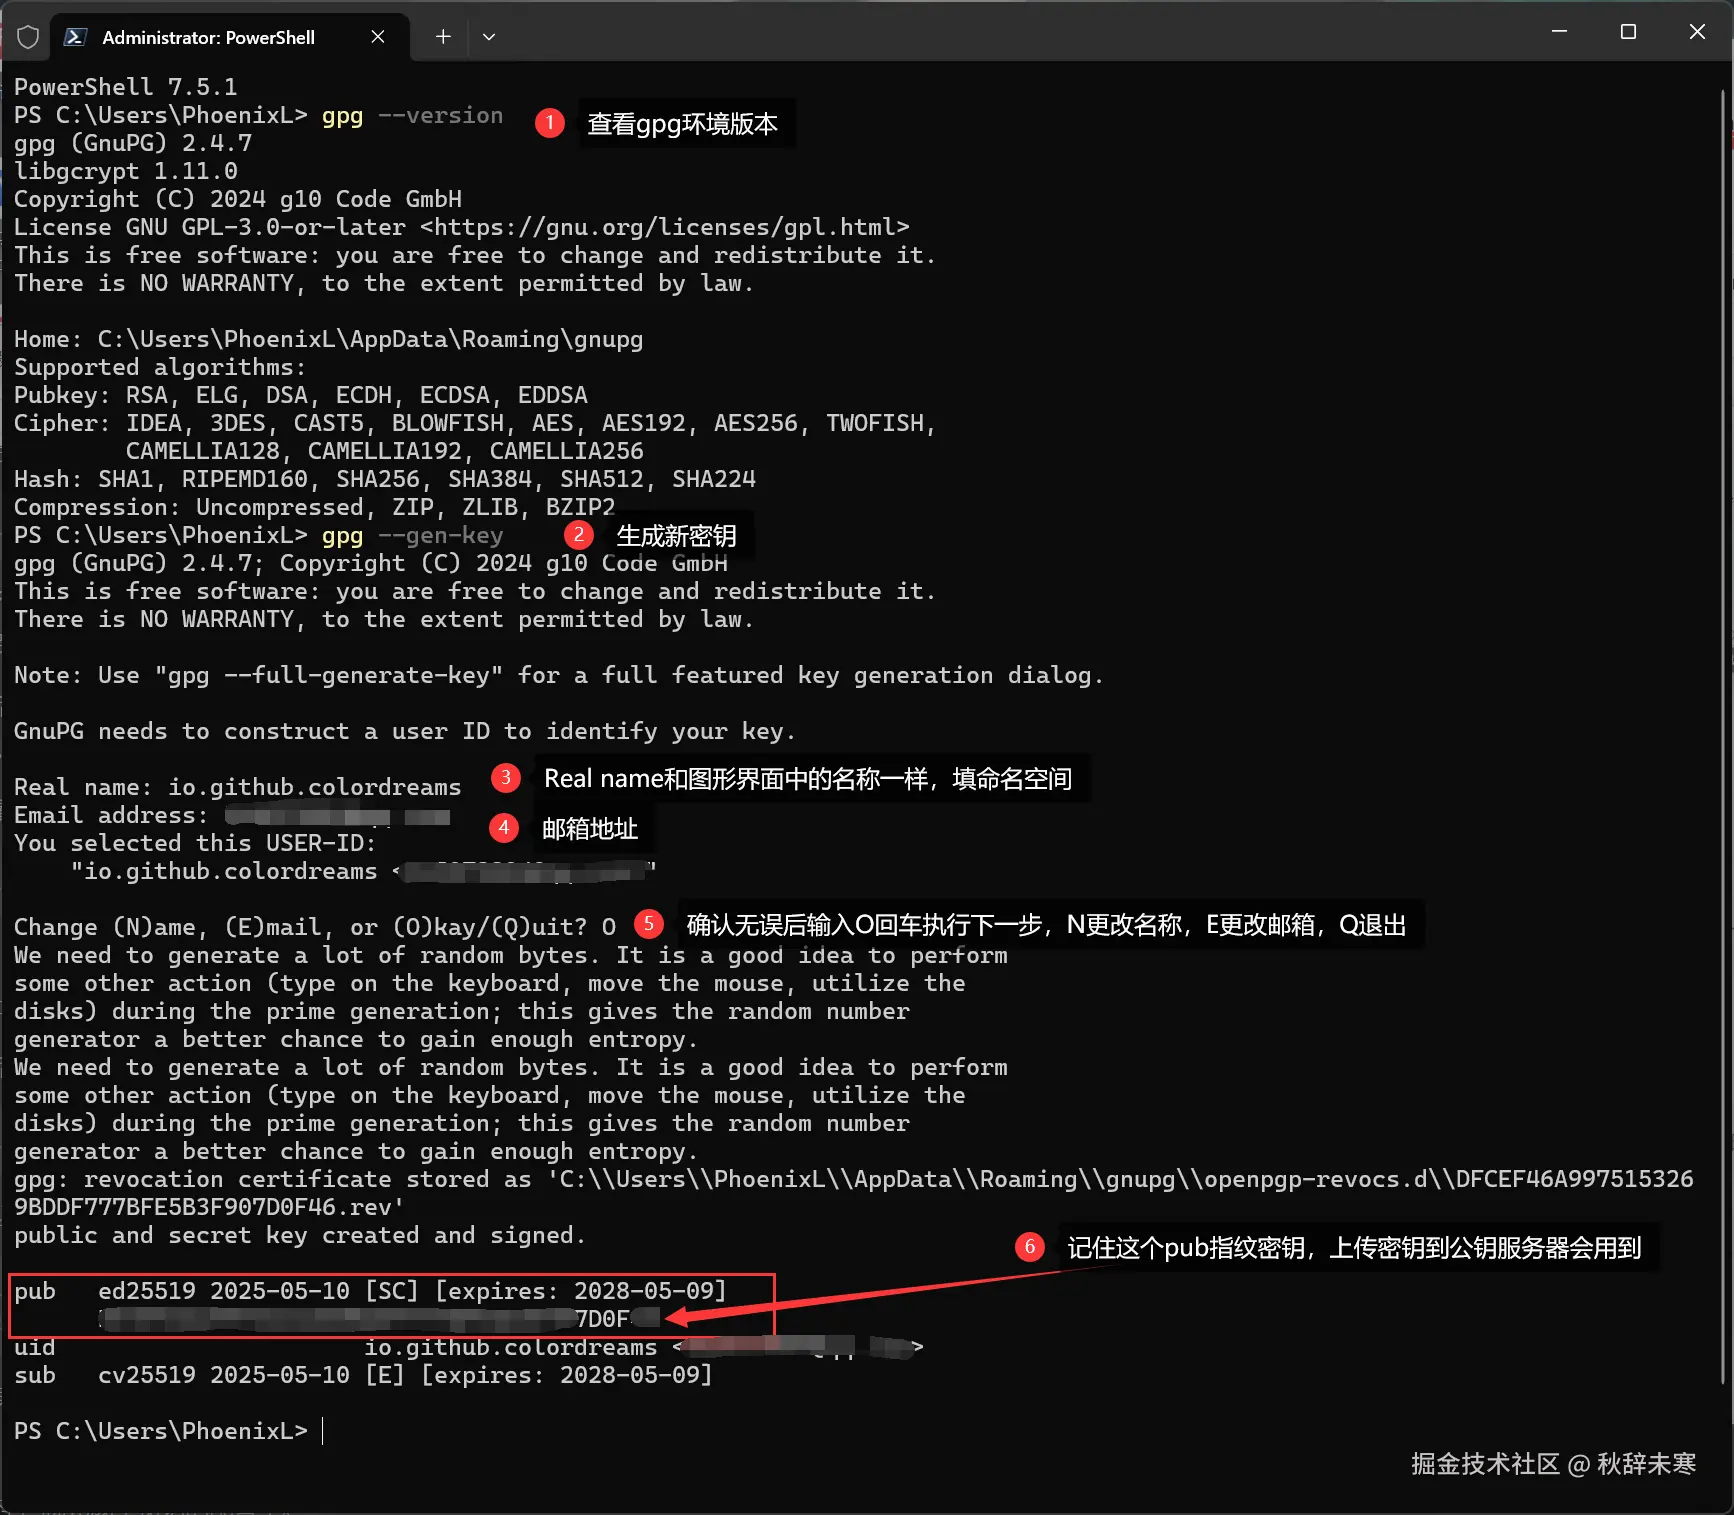Click the 'Email address:' prompt line
The height and width of the screenshot is (1515, 1734).
[x=232, y=815]
